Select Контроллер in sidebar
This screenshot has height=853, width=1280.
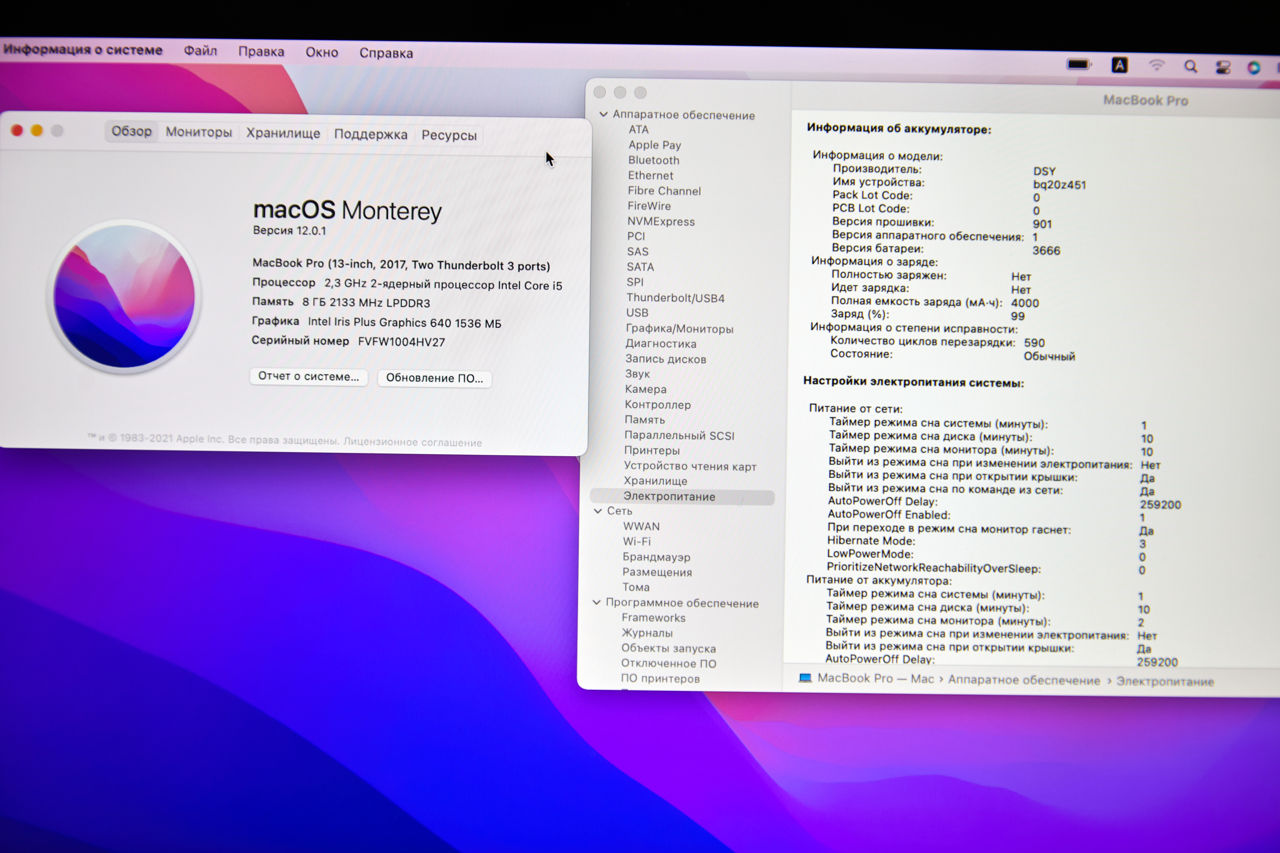658,405
